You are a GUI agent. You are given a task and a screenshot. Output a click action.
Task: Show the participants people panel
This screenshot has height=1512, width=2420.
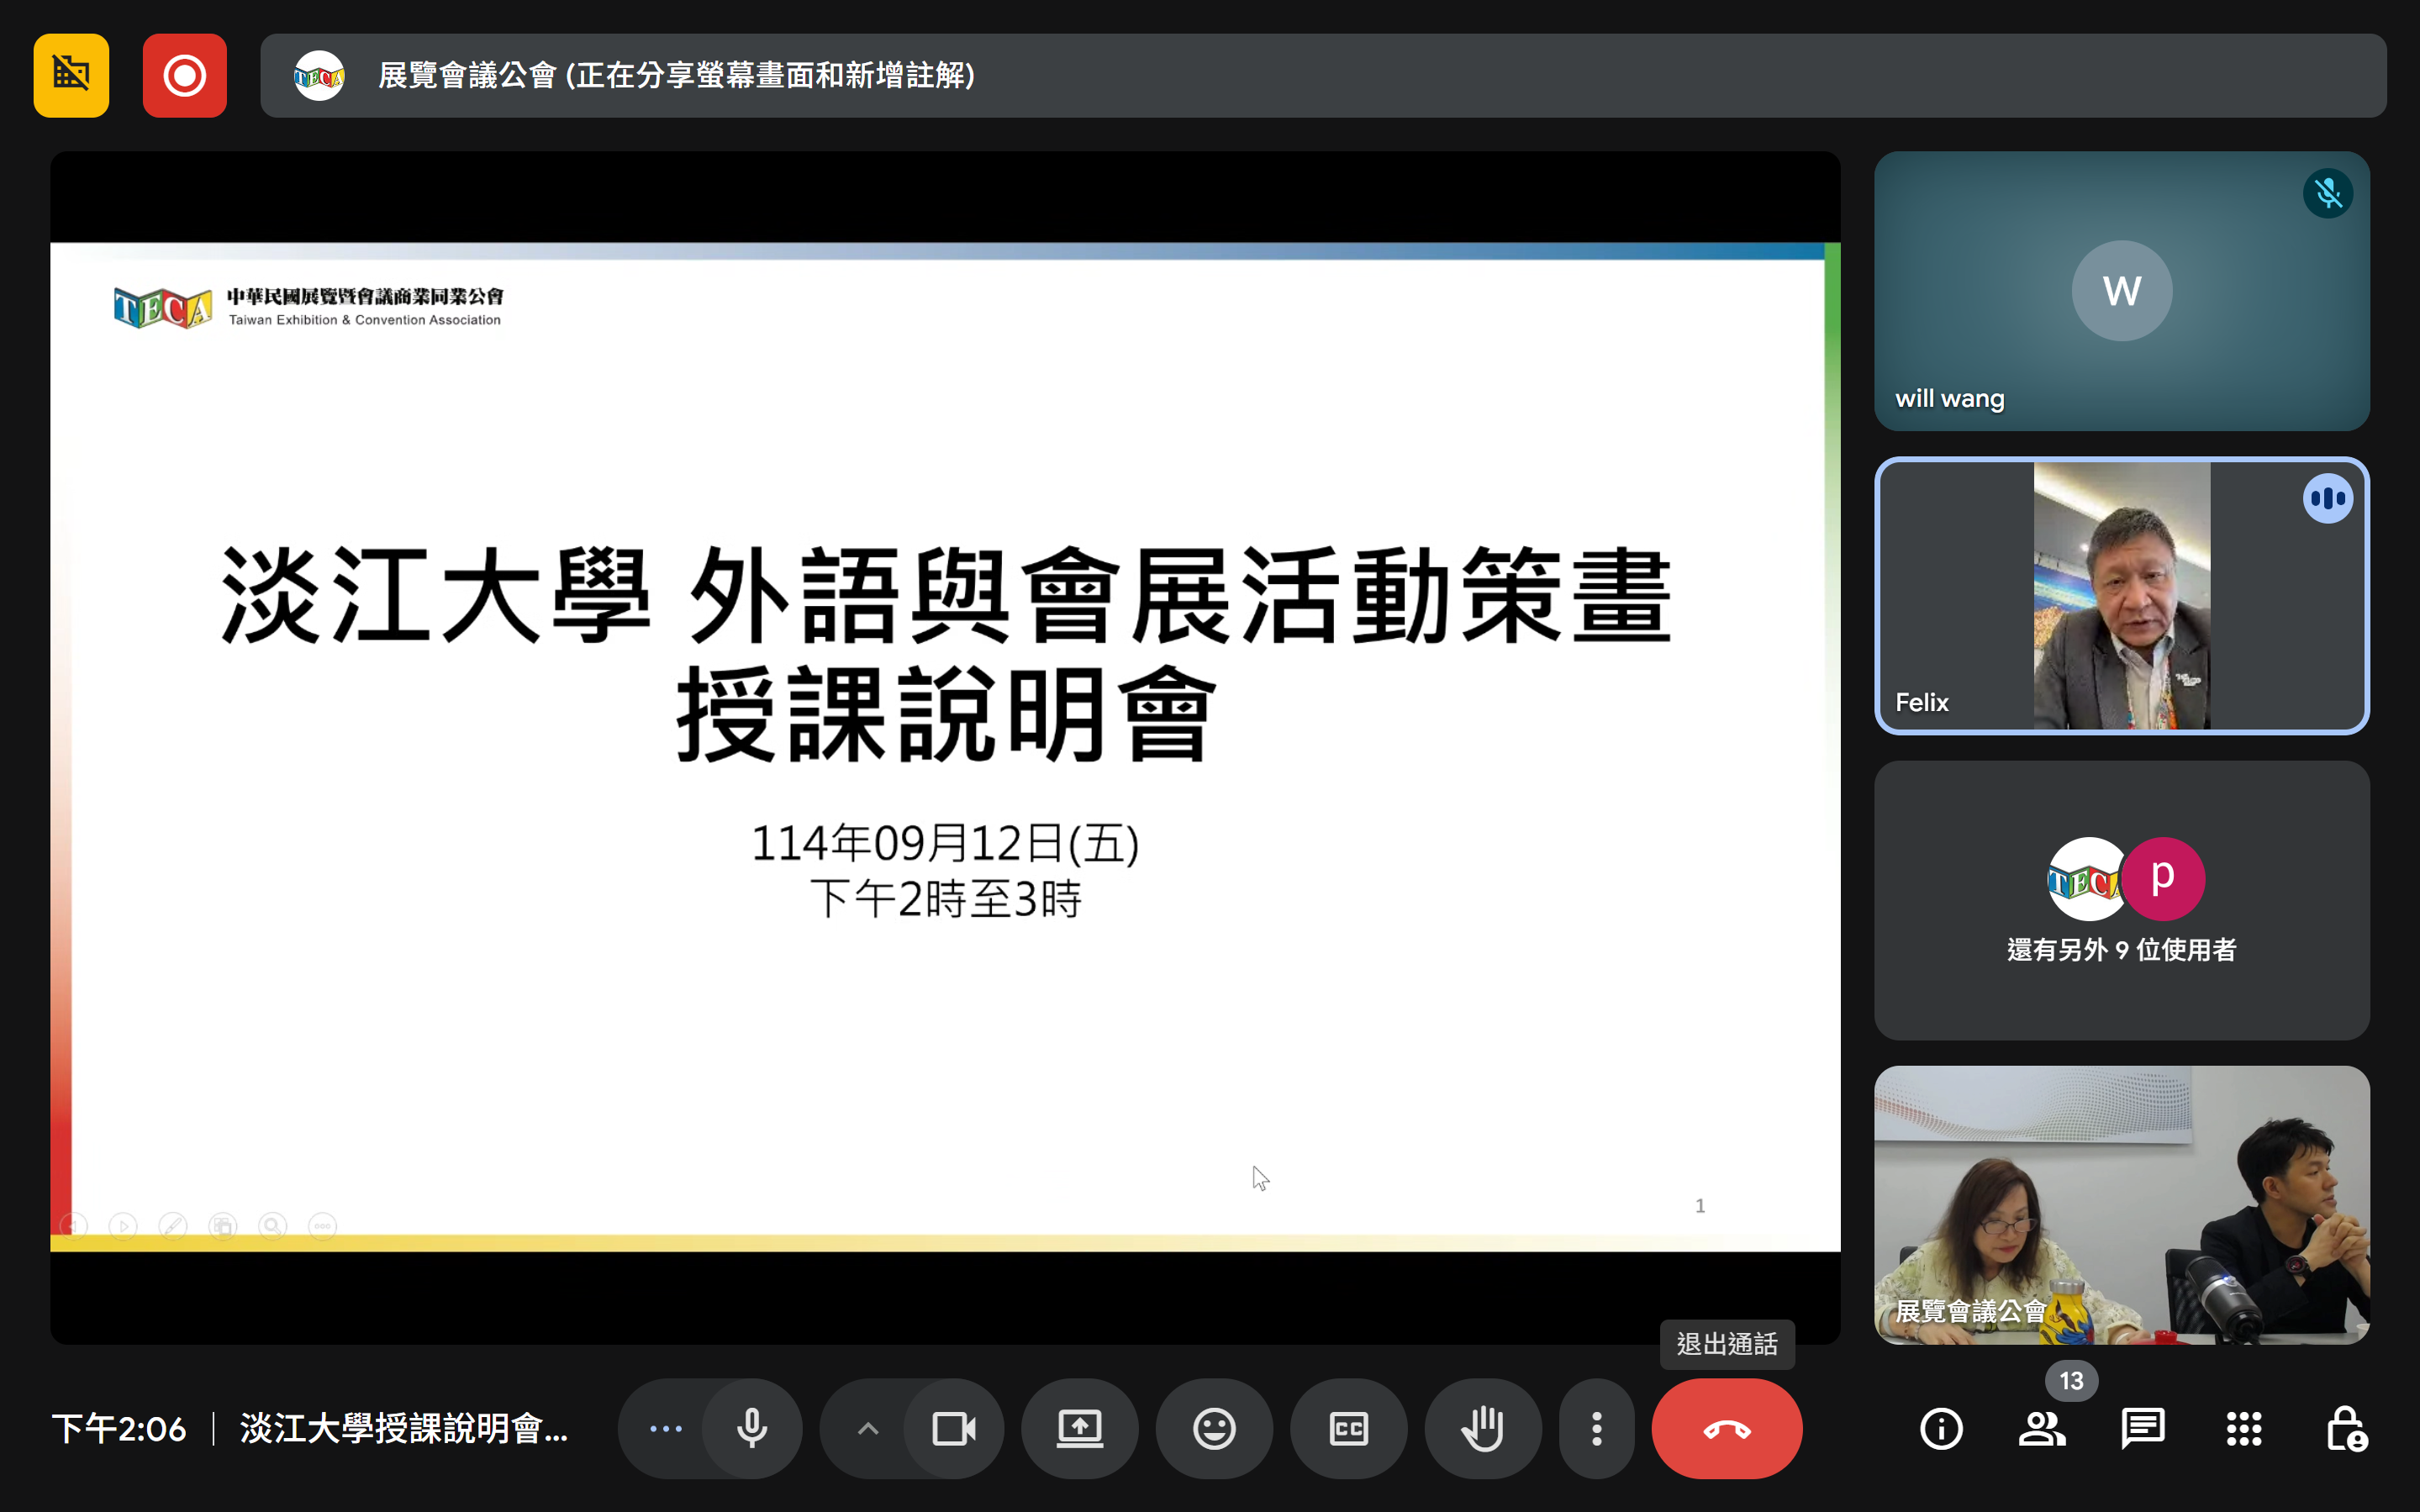click(2042, 1428)
